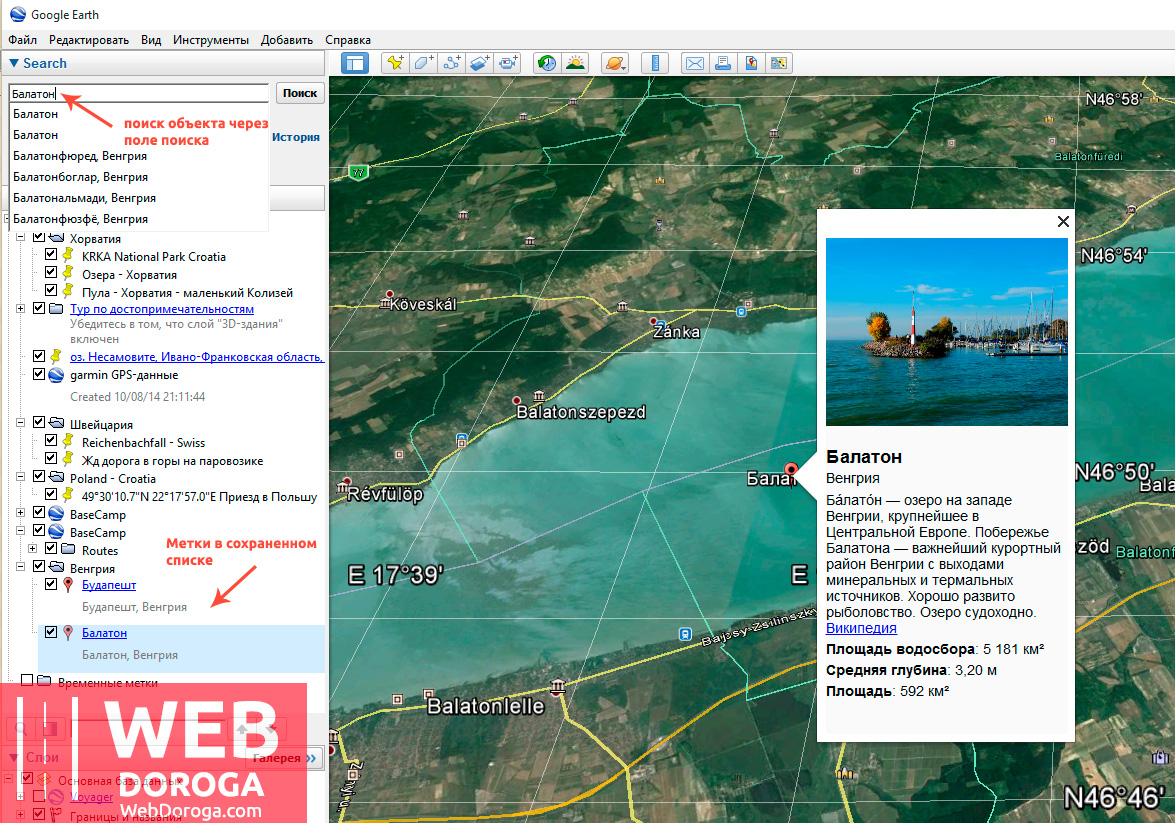Collapse the Швейцария folder
1175x823 pixels.
[21, 423]
